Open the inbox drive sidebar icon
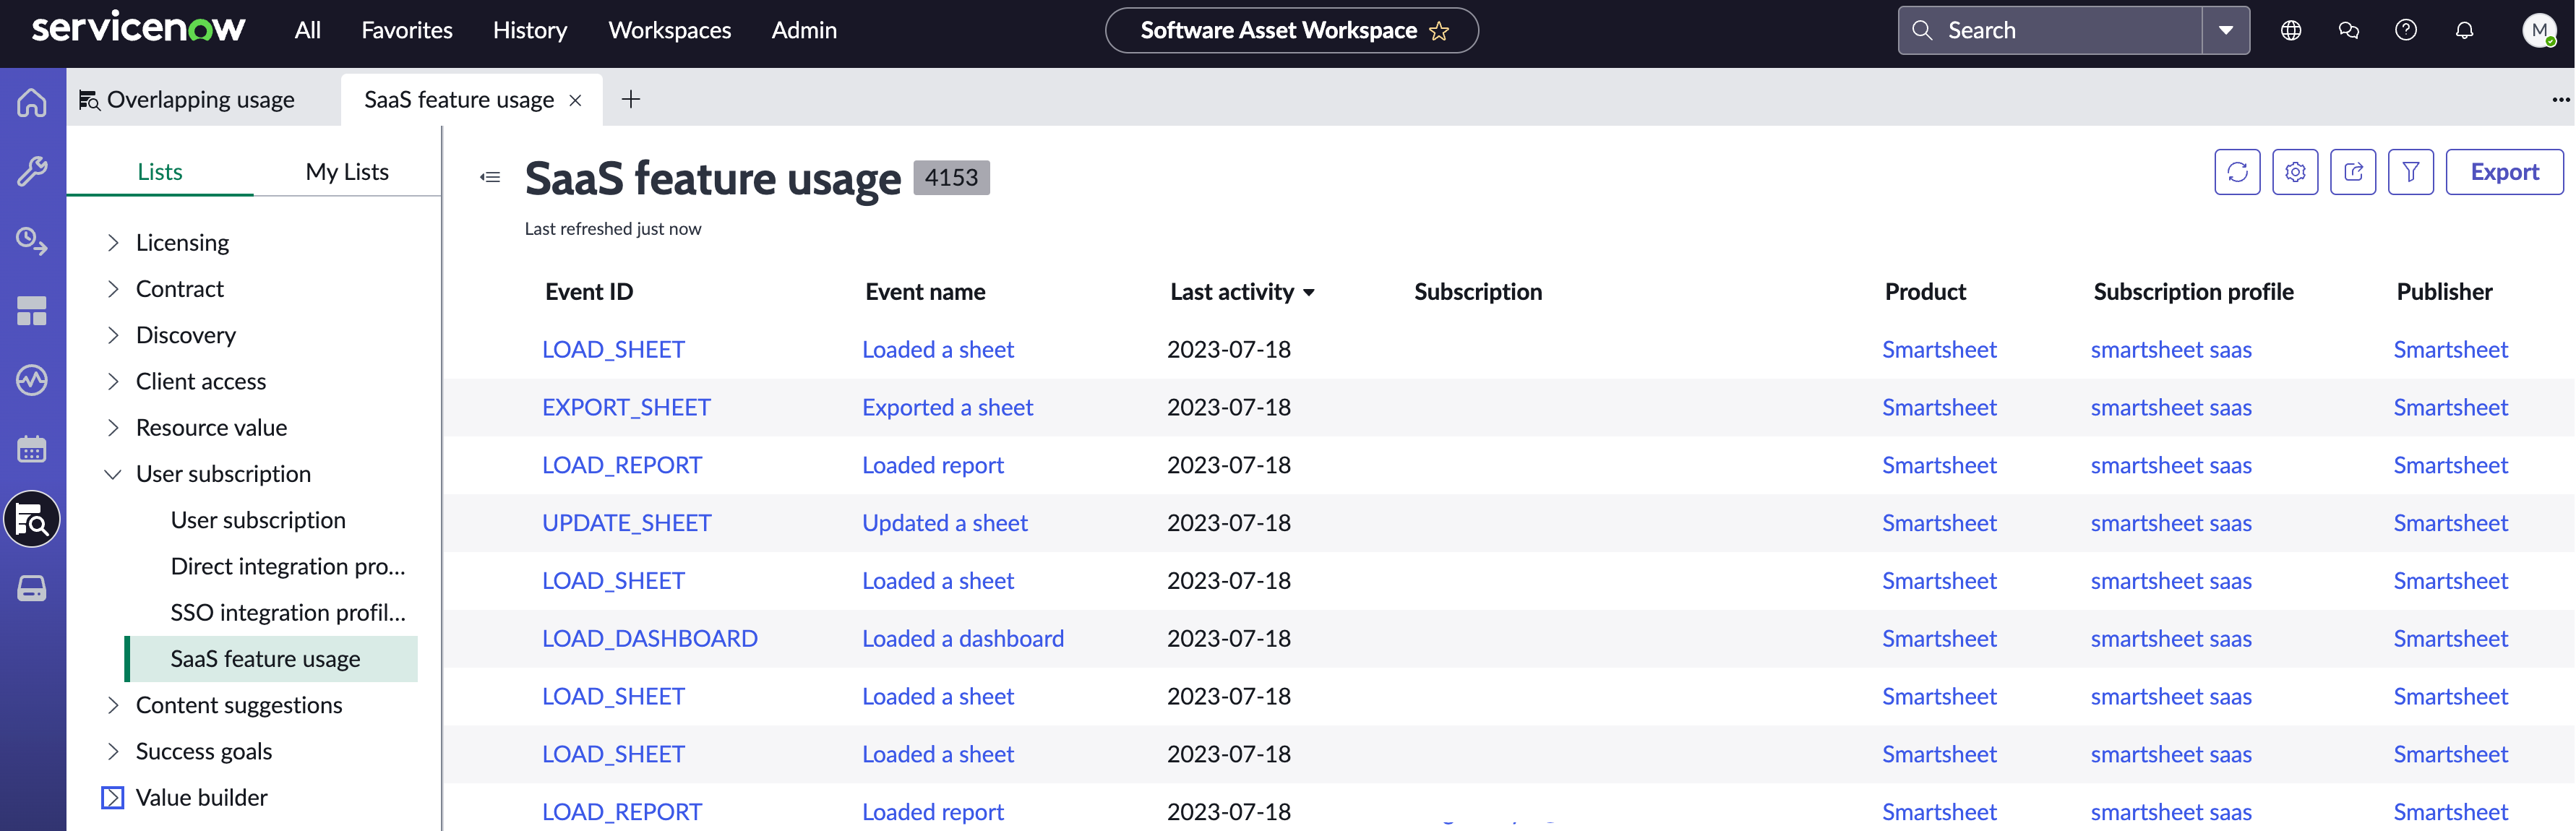This screenshot has width=2576, height=831. pyautogui.click(x=32, y=589)
